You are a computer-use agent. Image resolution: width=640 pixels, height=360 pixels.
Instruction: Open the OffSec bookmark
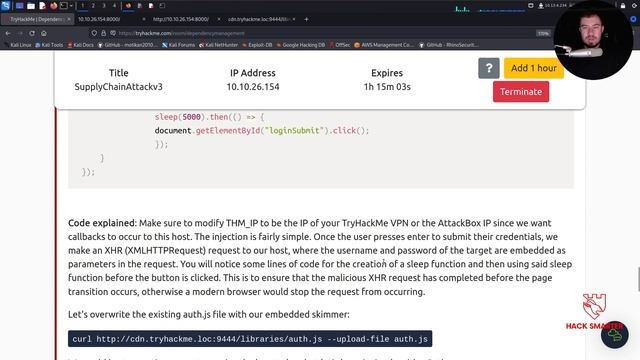click(x=340, y=45)
